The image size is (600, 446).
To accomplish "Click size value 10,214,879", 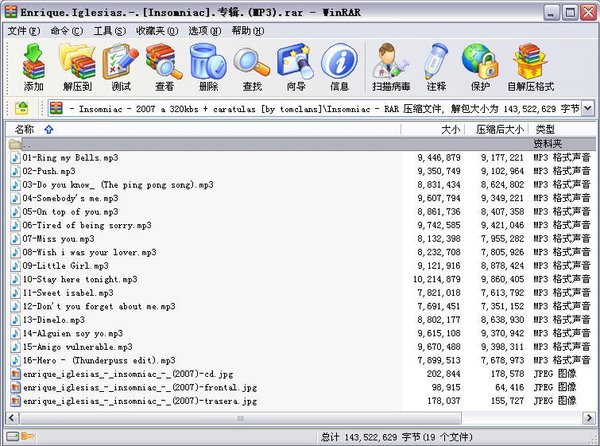I will click(437, 279).
